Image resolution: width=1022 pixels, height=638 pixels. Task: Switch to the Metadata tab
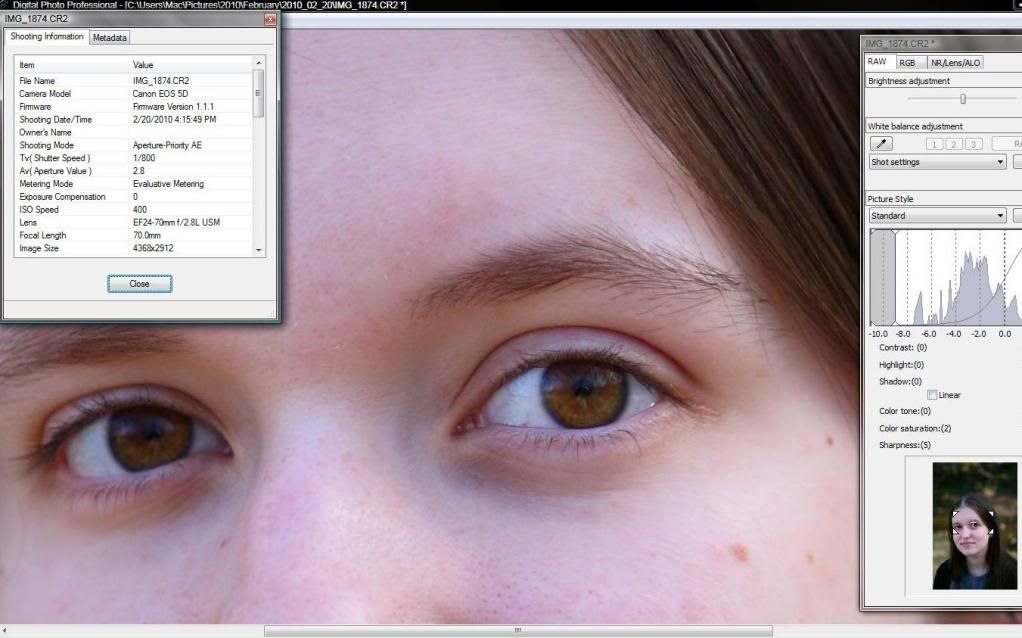pos(108,36)
